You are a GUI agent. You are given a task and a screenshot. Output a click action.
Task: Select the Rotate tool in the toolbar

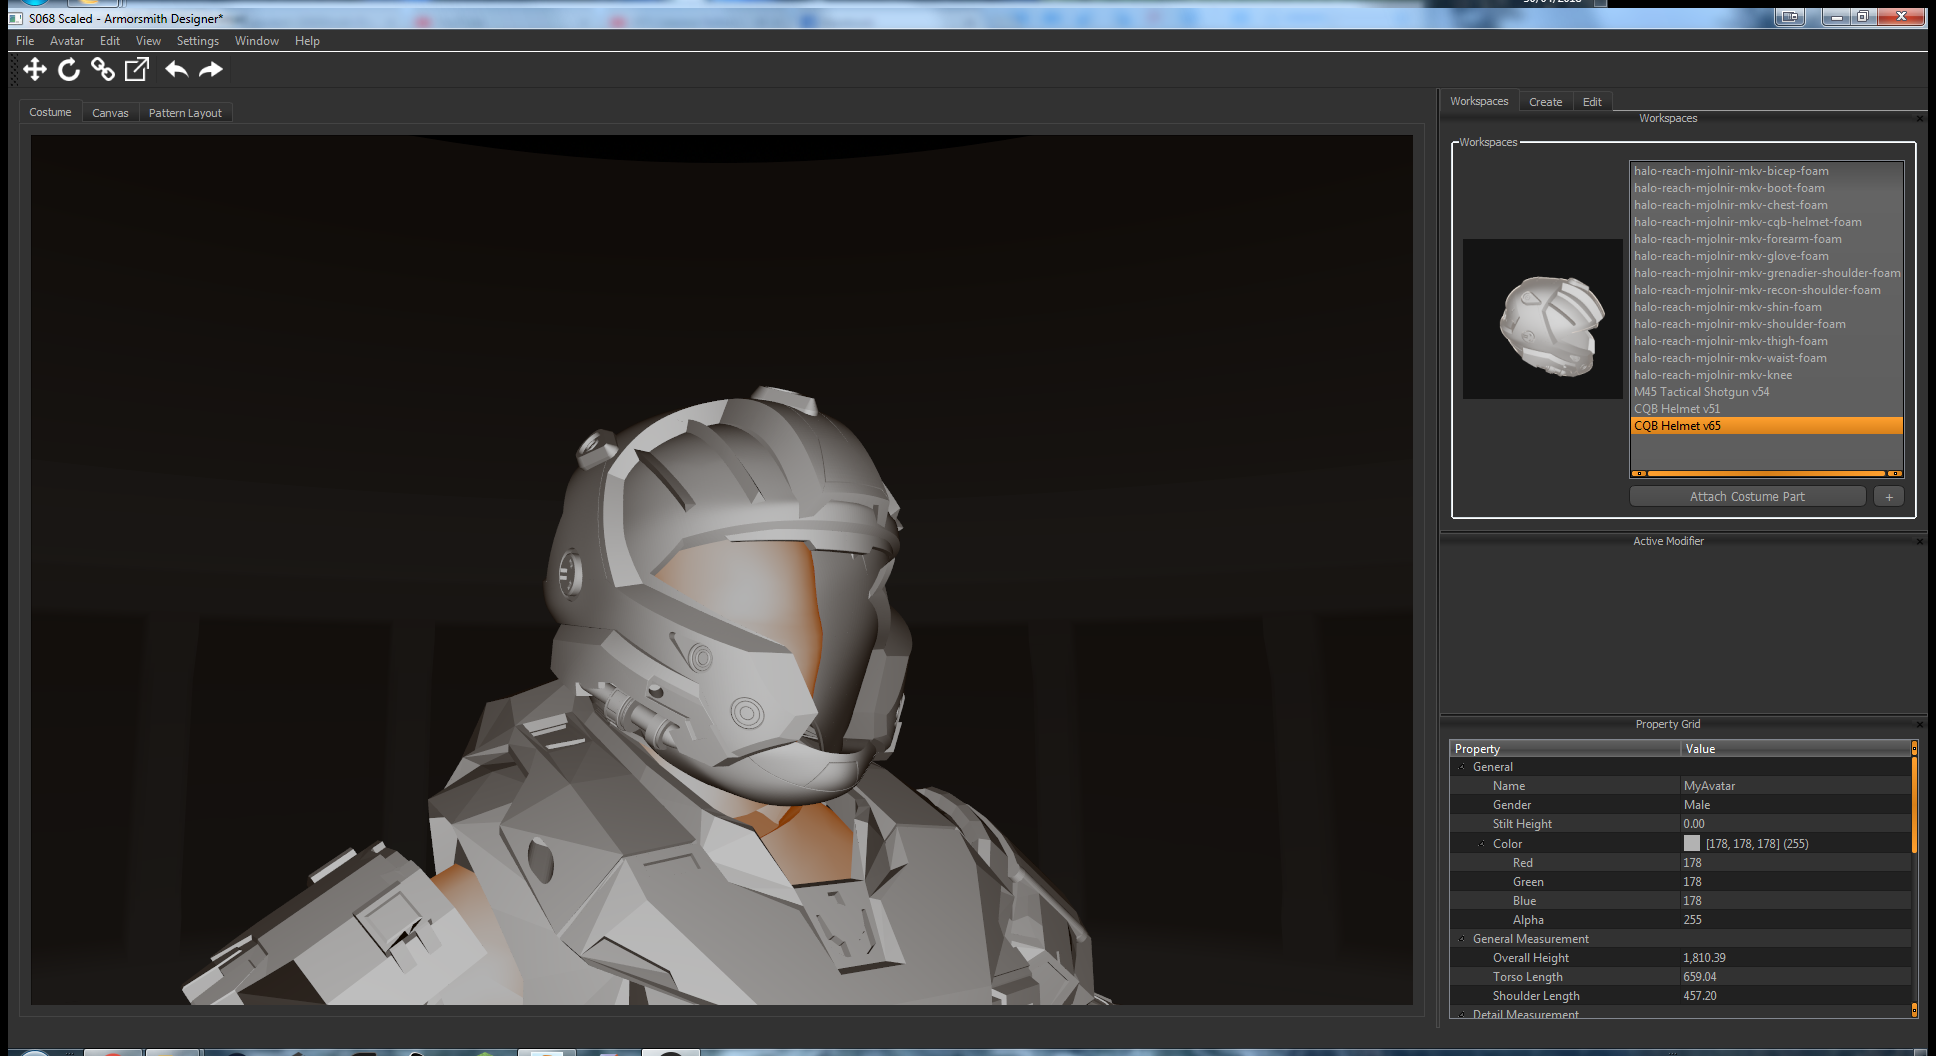click(68, 69)
